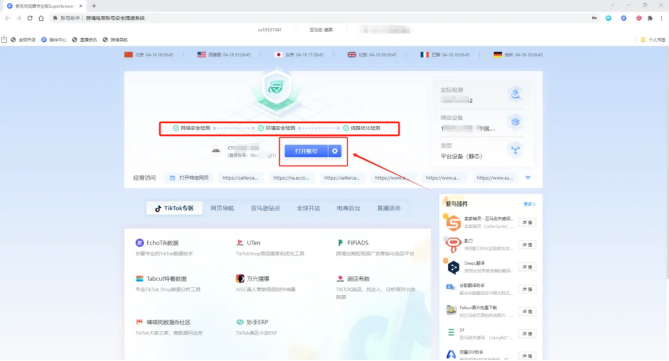The image size is (669, 361).
Task: Click the Germany flag Berlin clock
Action: tap(518, 55)
